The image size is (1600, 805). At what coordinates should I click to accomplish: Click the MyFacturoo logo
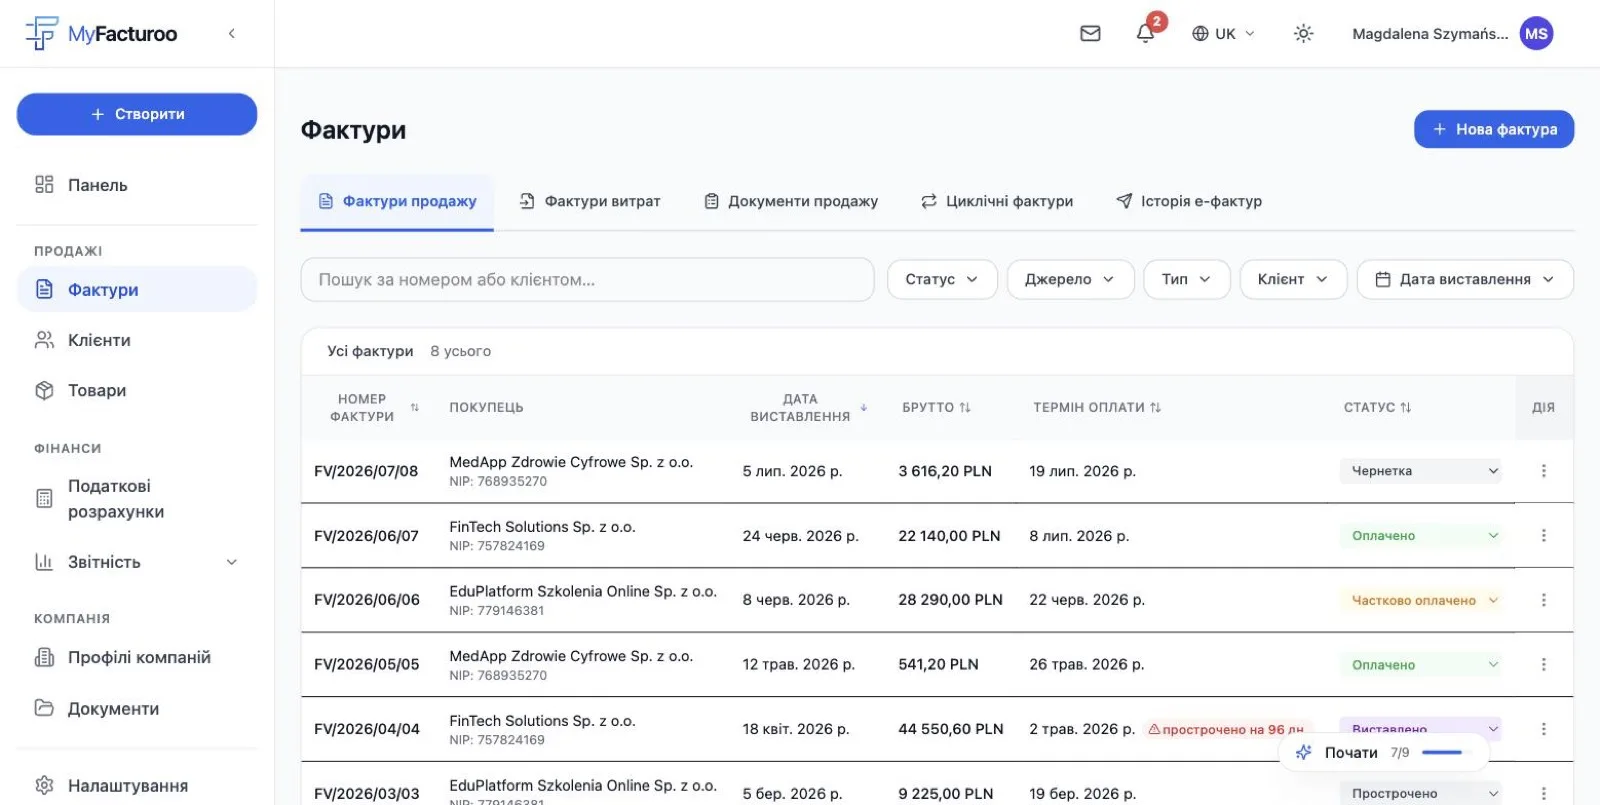101,34
